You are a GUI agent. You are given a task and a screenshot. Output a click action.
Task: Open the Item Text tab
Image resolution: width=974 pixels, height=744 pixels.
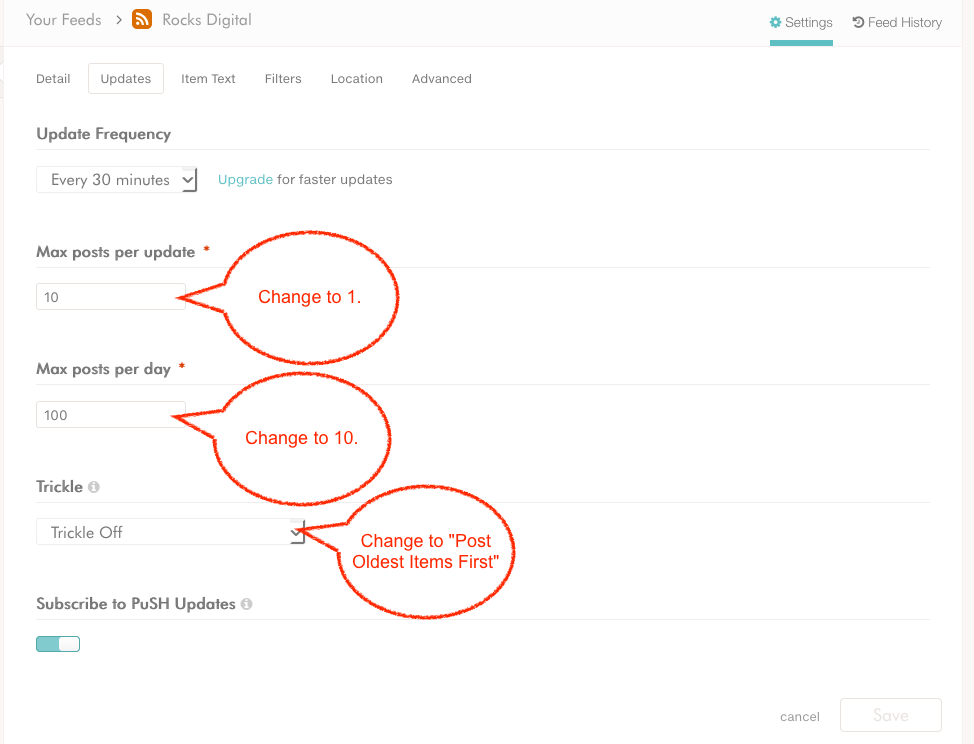tap(208, 79)
